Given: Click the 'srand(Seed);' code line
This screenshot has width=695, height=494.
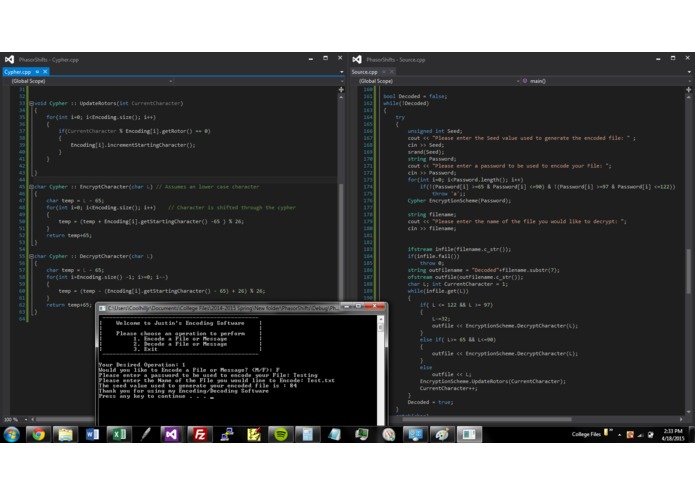Looking at the screenshot, I should [x=426, y=152].
